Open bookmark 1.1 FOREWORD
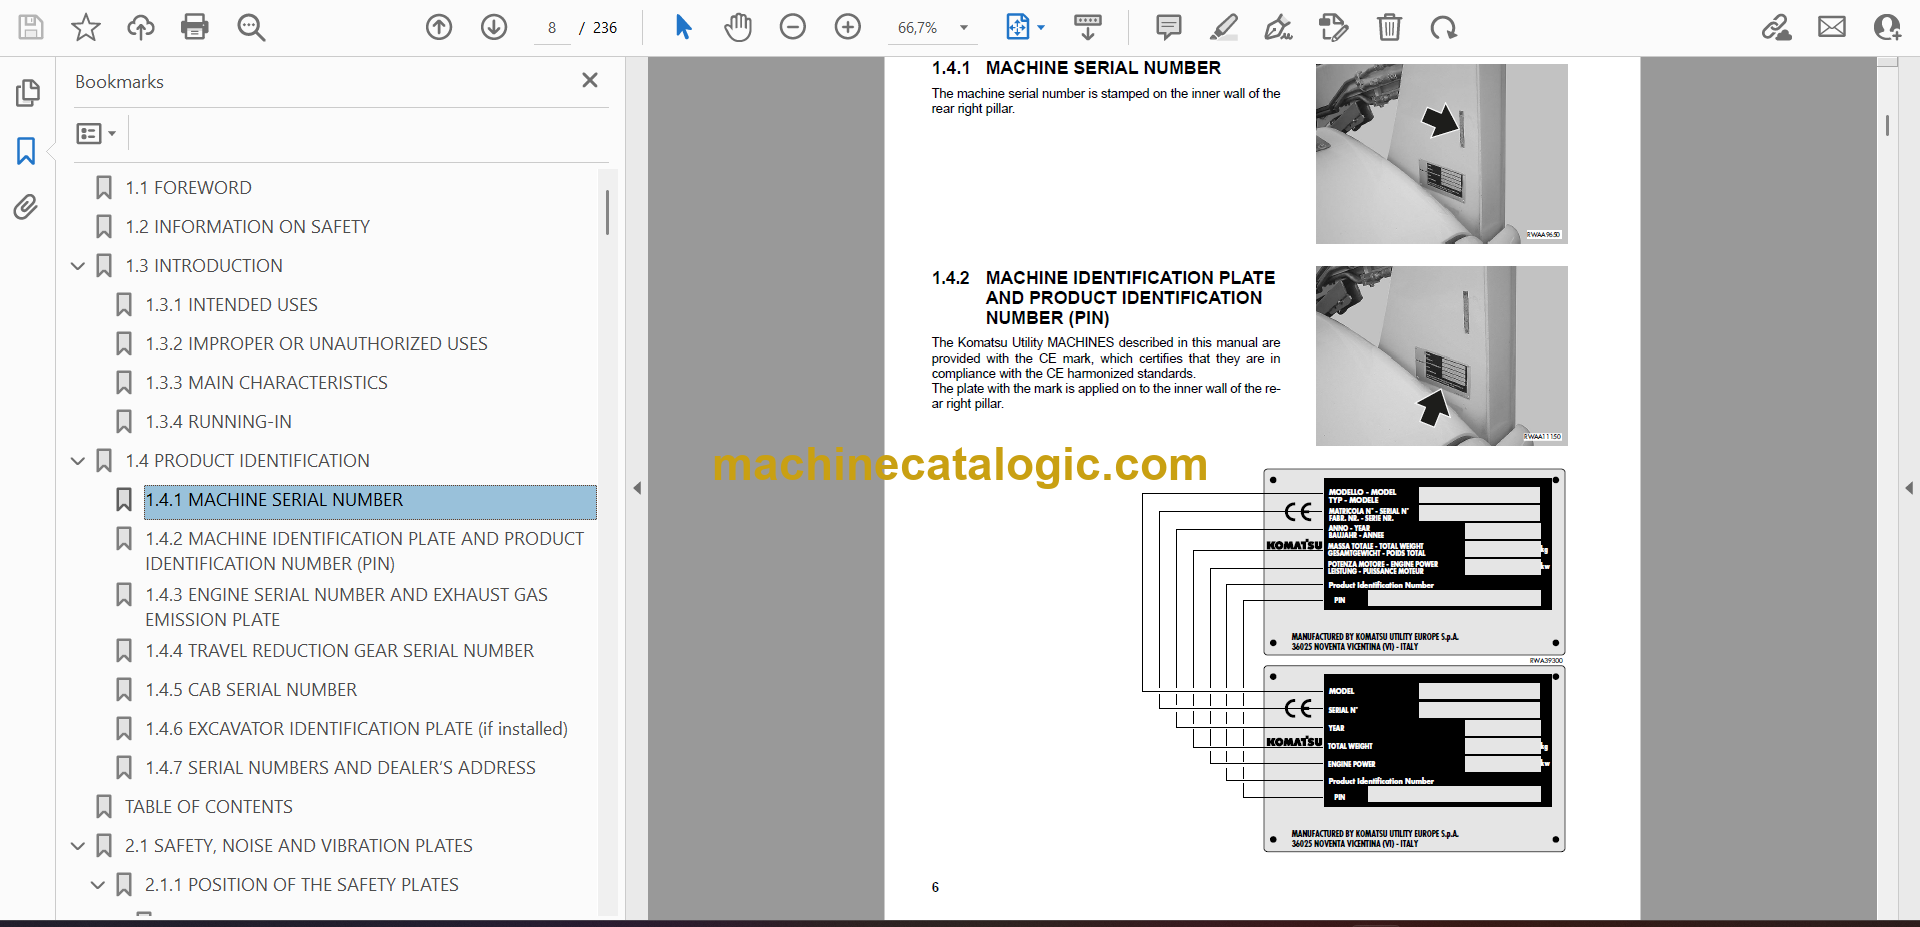The image size is (1920, 927). 188,188
